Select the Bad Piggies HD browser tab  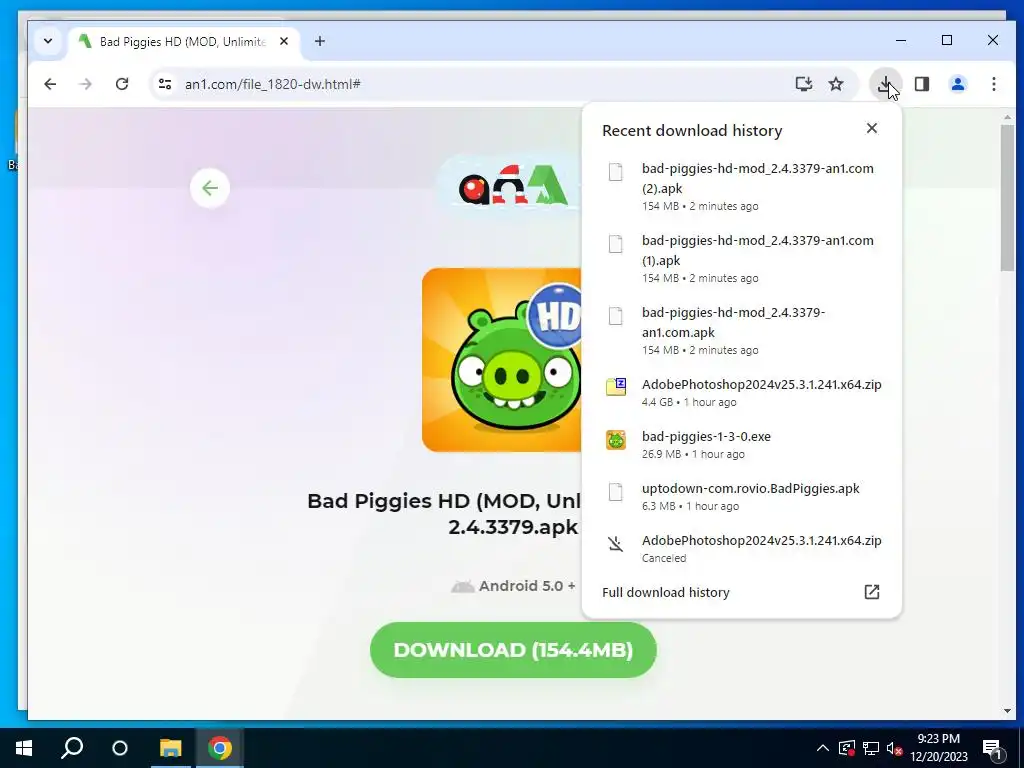pyautogui.click(x=183, y=41)
